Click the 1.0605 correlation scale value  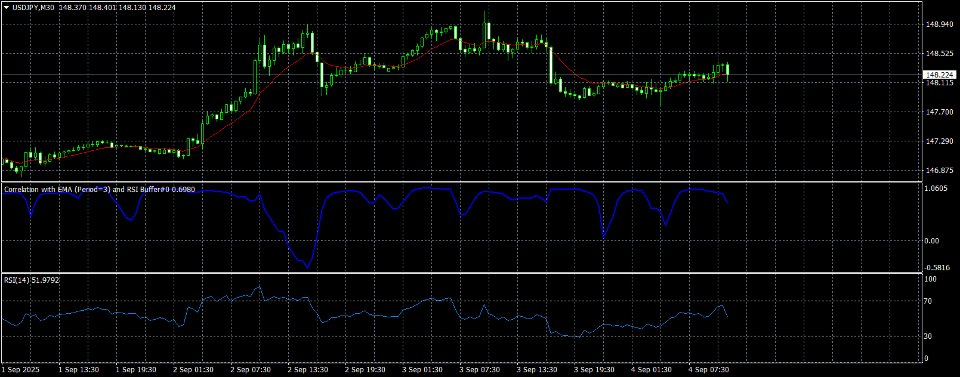(x=937, y=188)
